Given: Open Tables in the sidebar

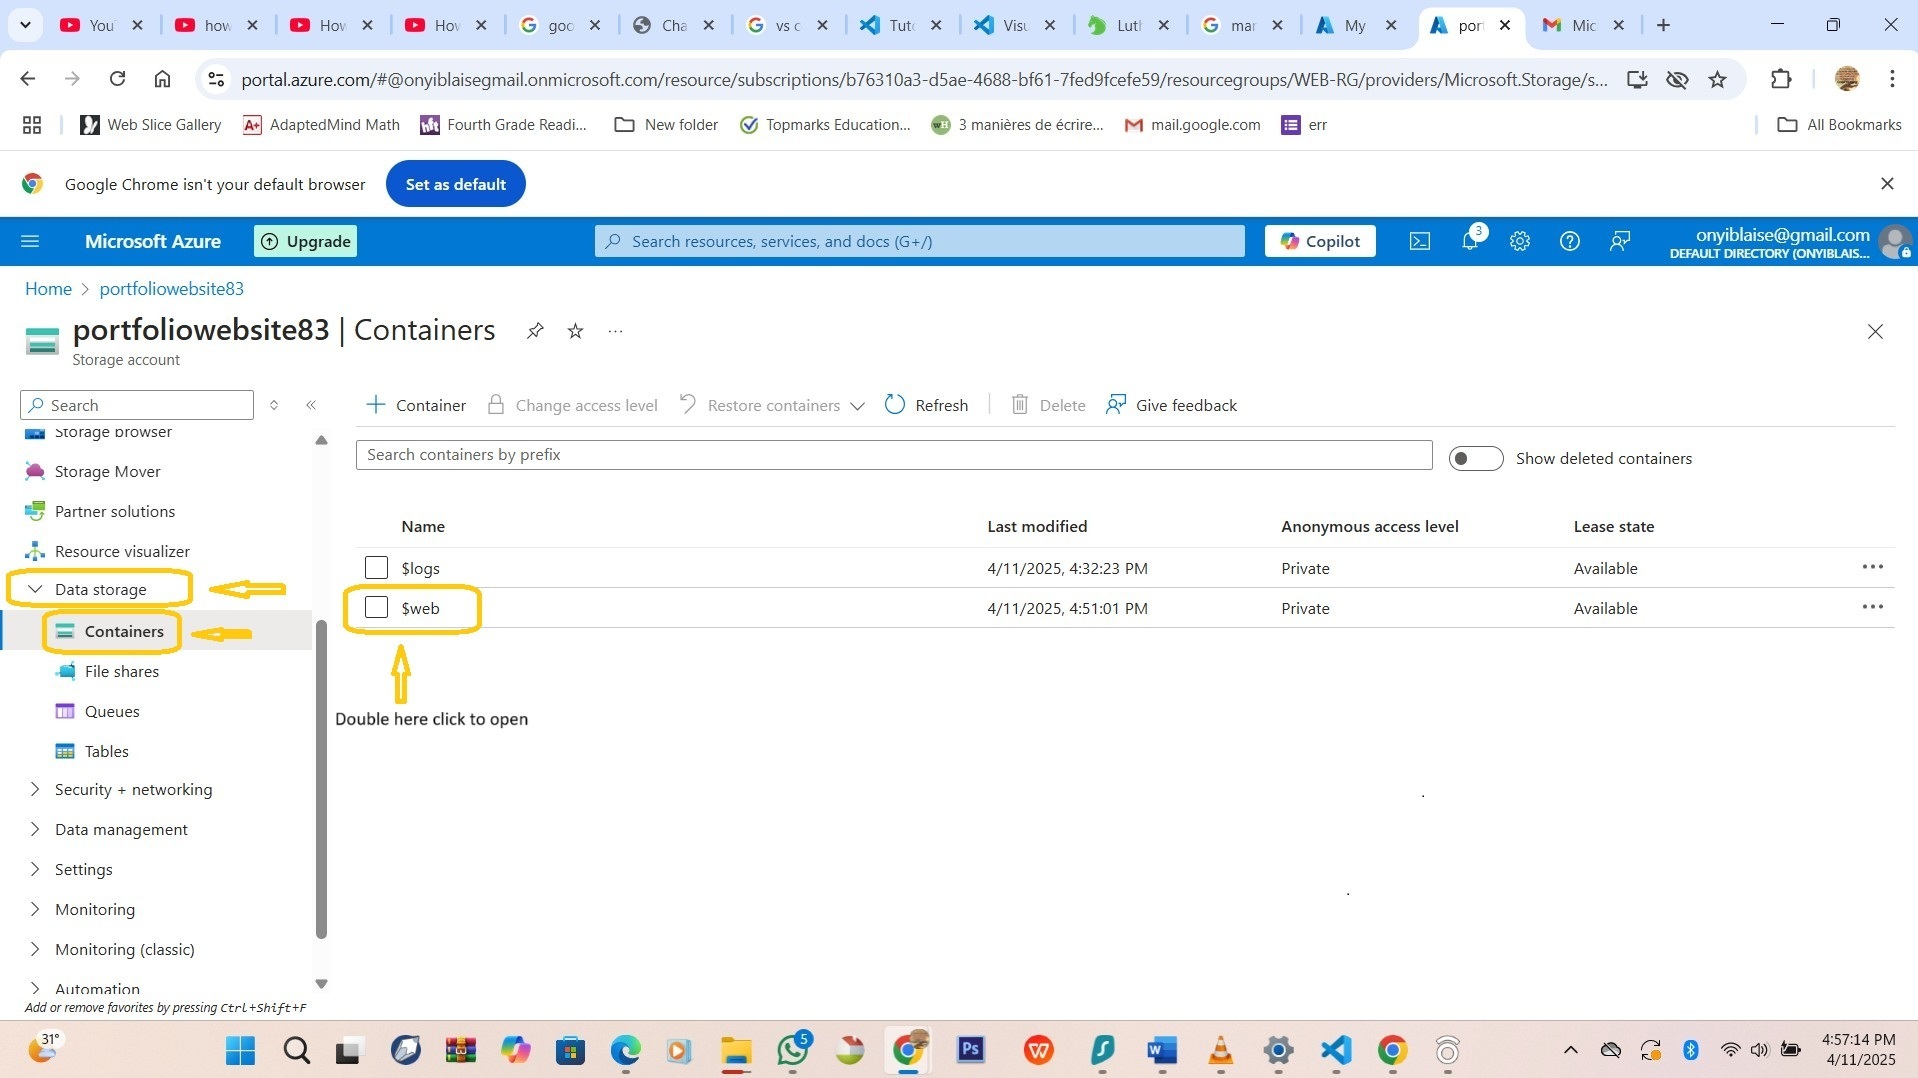Looking at the screenshot, I should click(x=106, y=751).
